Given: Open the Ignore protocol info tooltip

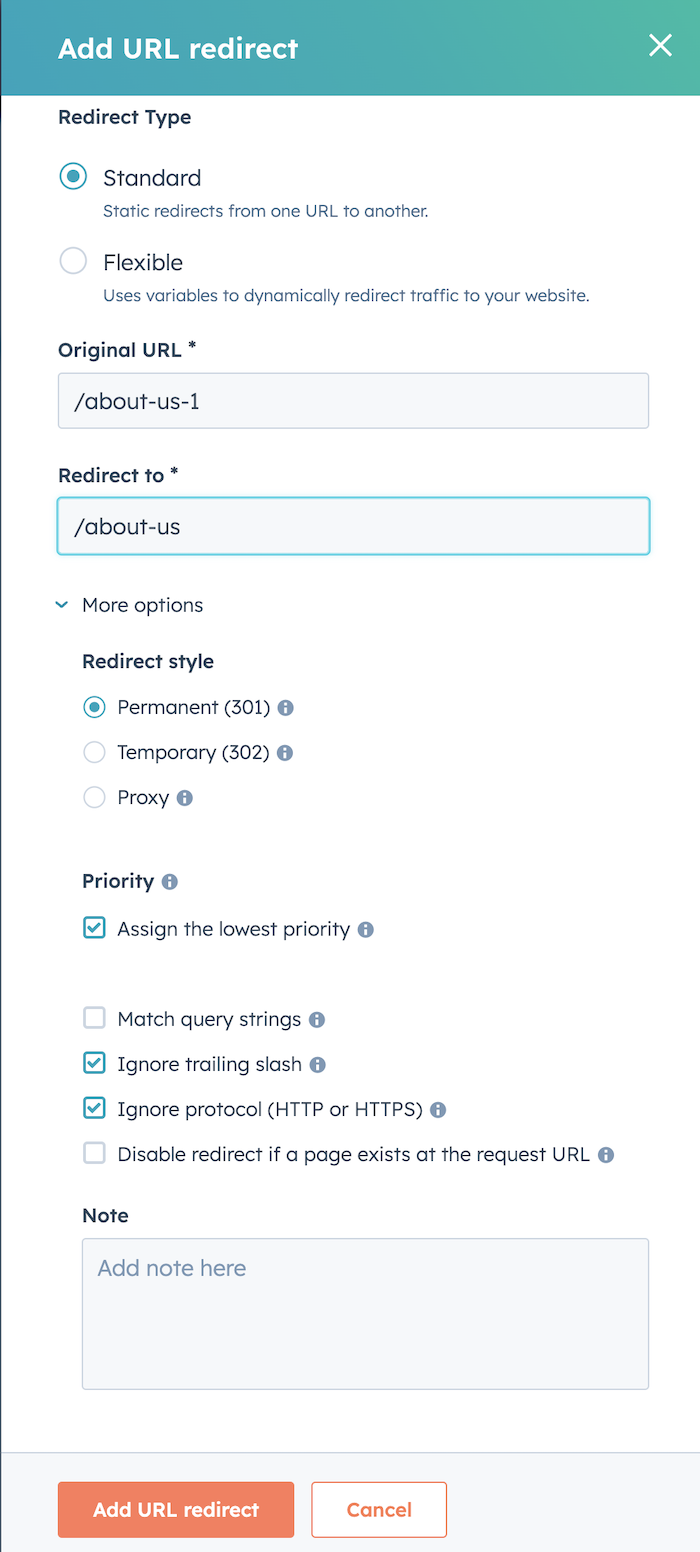Looking at the screenshot, I should 437,1109.
